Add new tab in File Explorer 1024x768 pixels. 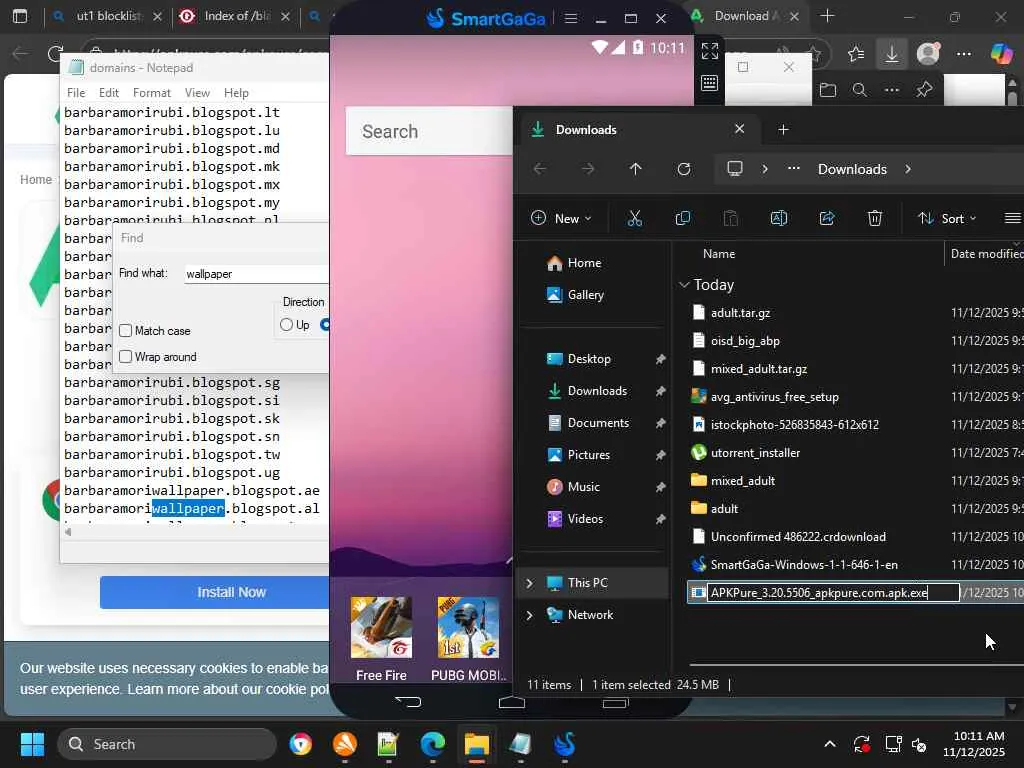click(783, 130)
